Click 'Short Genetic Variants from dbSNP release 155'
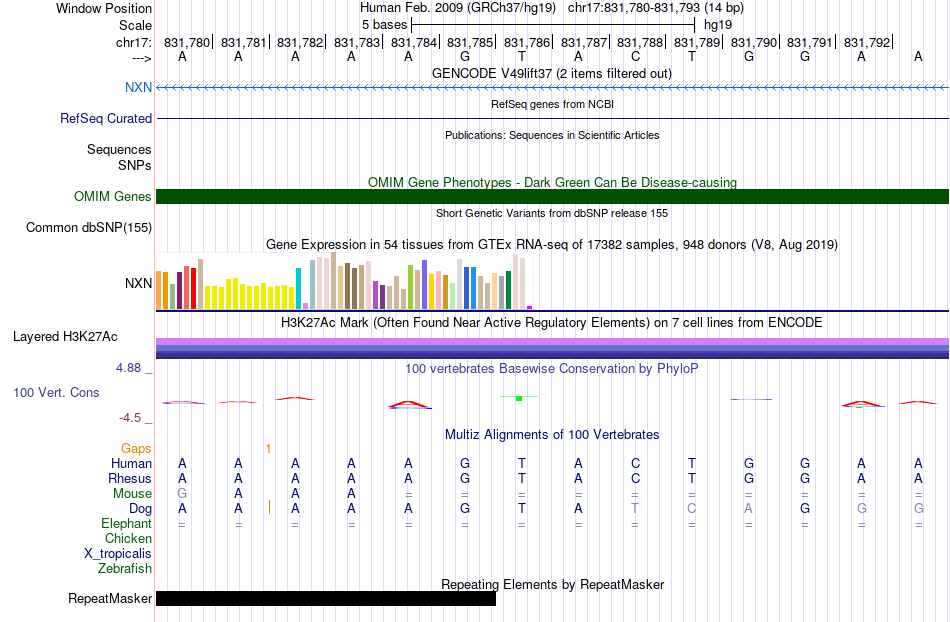The height and width of the screenshot is (622, 950). tap(552, 213)
